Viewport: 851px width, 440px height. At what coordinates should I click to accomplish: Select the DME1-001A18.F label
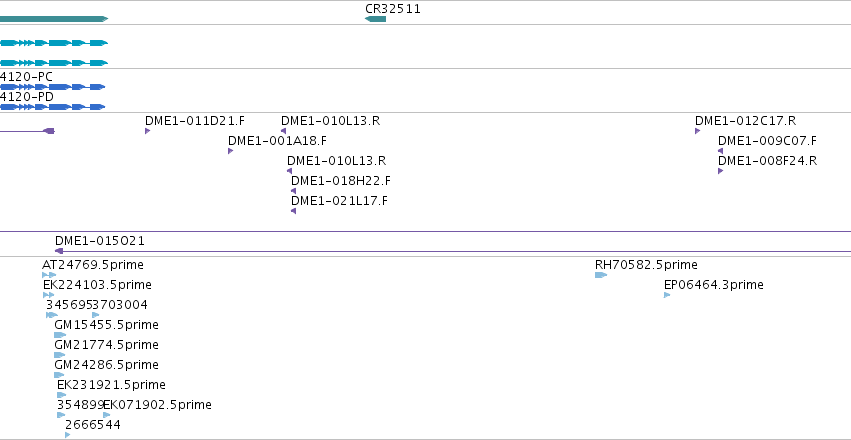[277, 141]
